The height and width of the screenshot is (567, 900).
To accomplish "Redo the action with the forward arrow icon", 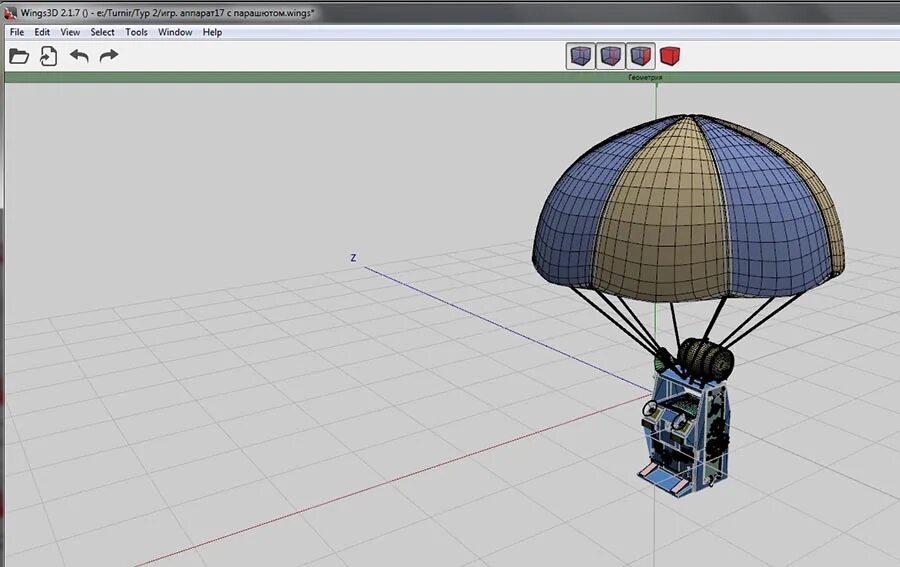I will [x=108, y=56].
